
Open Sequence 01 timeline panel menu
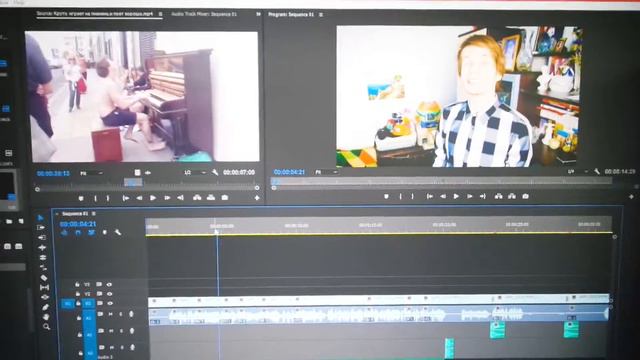coord(93,213)
